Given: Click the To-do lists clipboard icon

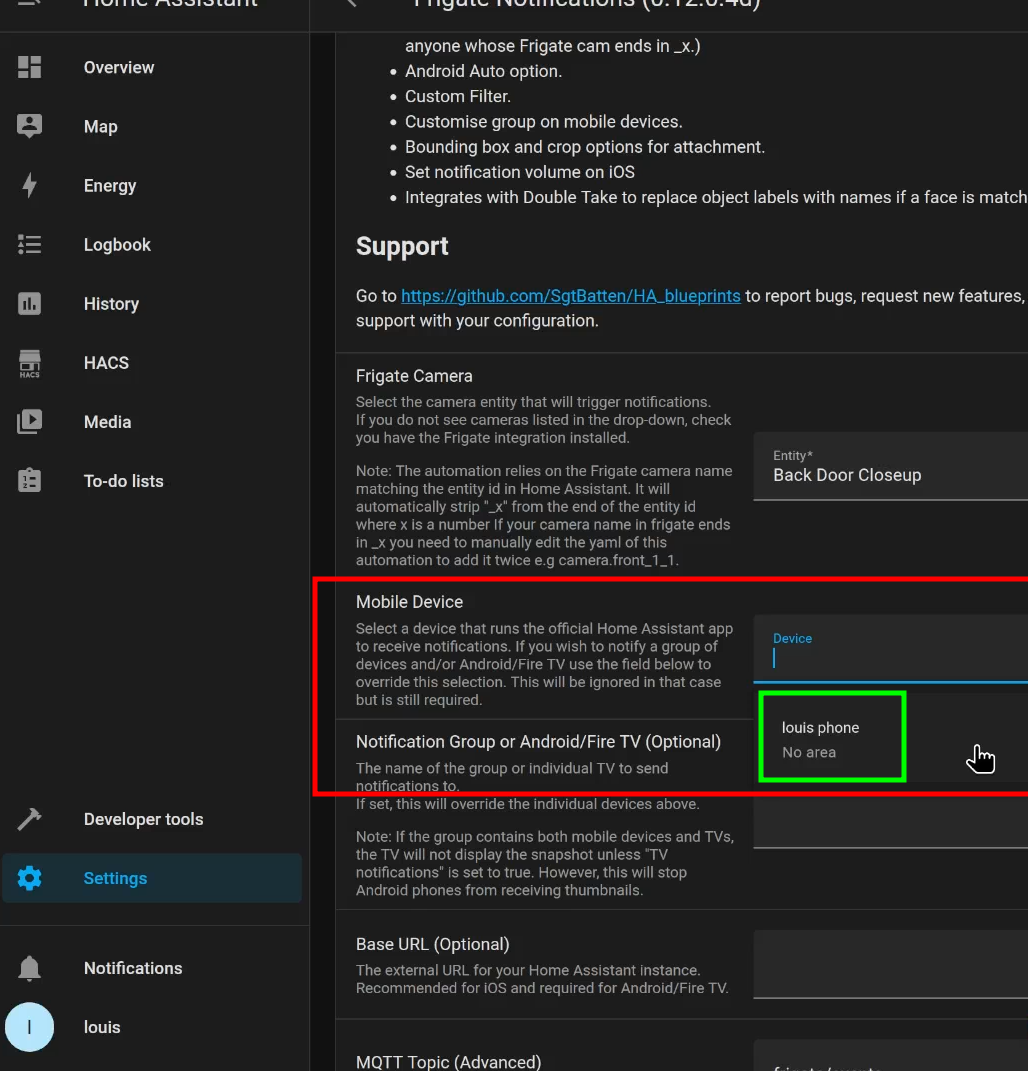Looking at the screenshot, I should click(29, 480).
